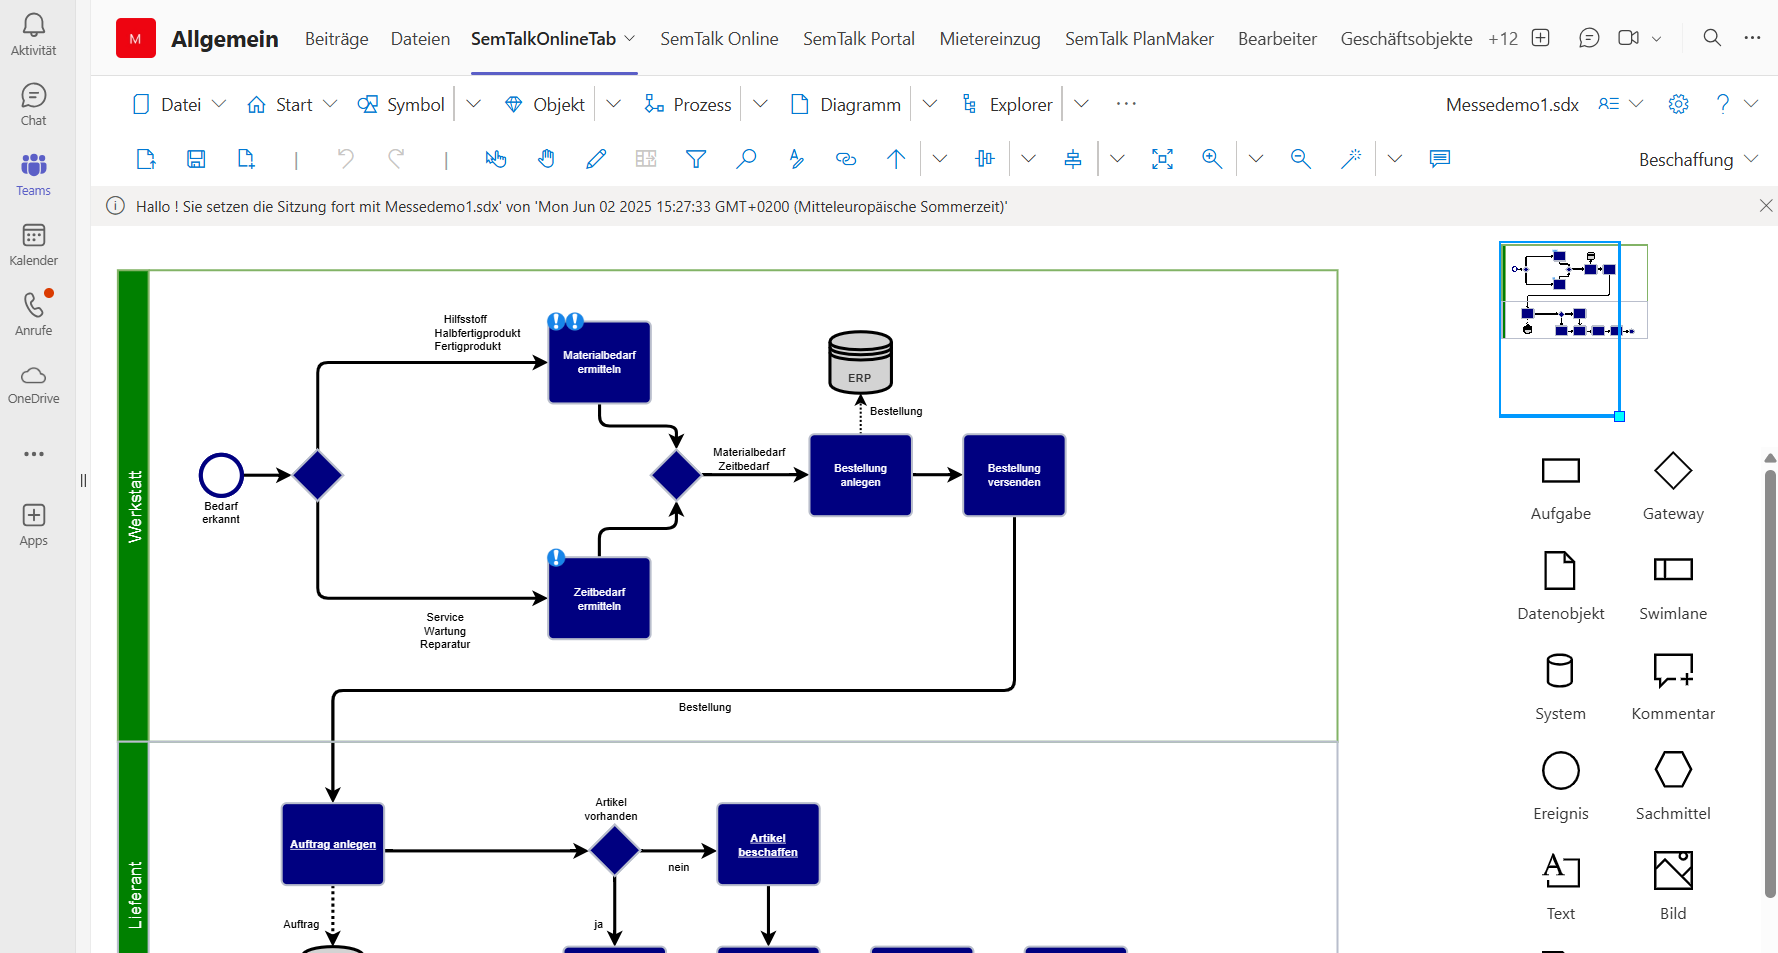1778x953 pixels.
Task: Click the Explorer toolbar button
Action: (x=1007, y=104)
